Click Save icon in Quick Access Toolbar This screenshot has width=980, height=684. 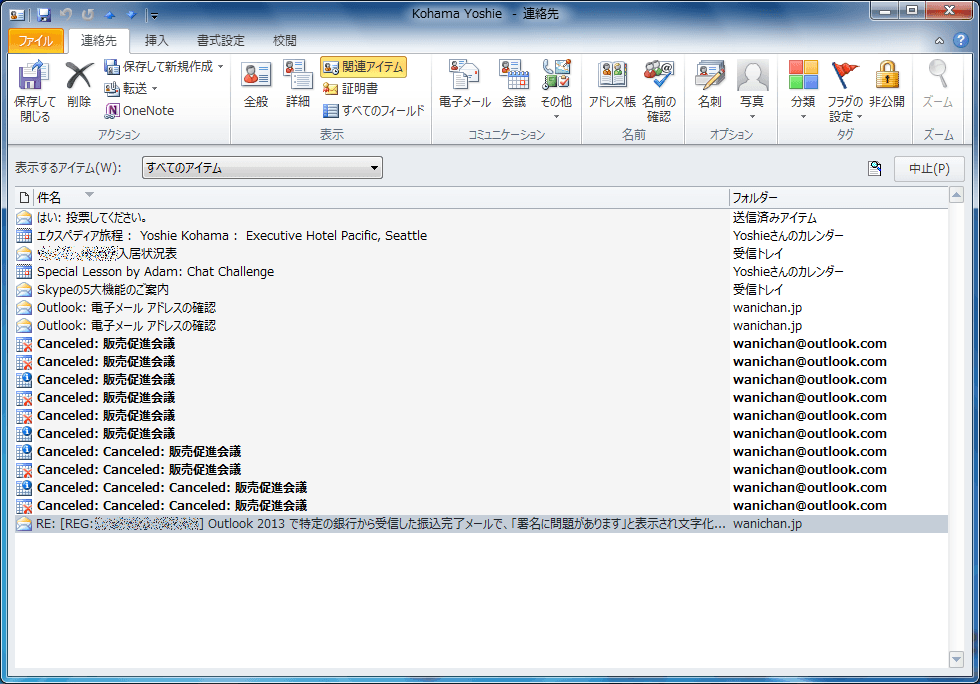[44, 14]
